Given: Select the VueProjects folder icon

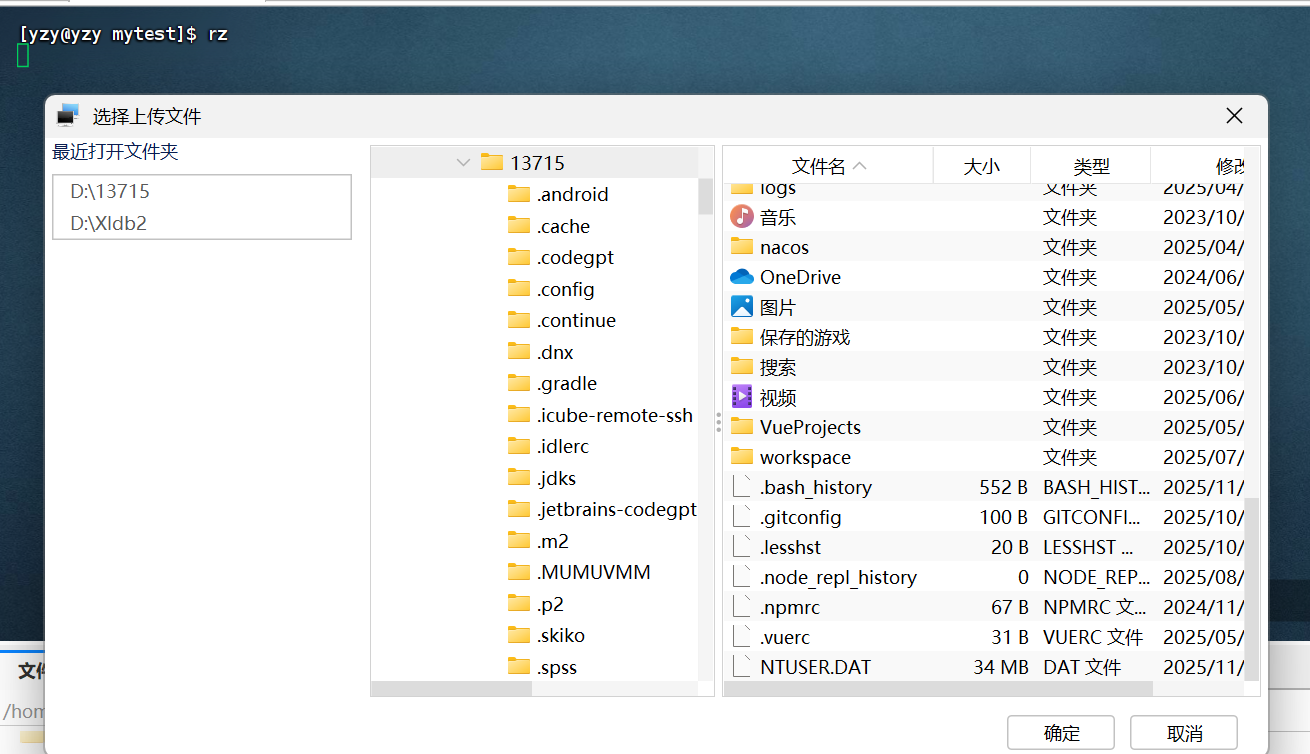Looking at the screenshot, I should tap(741, 426).
